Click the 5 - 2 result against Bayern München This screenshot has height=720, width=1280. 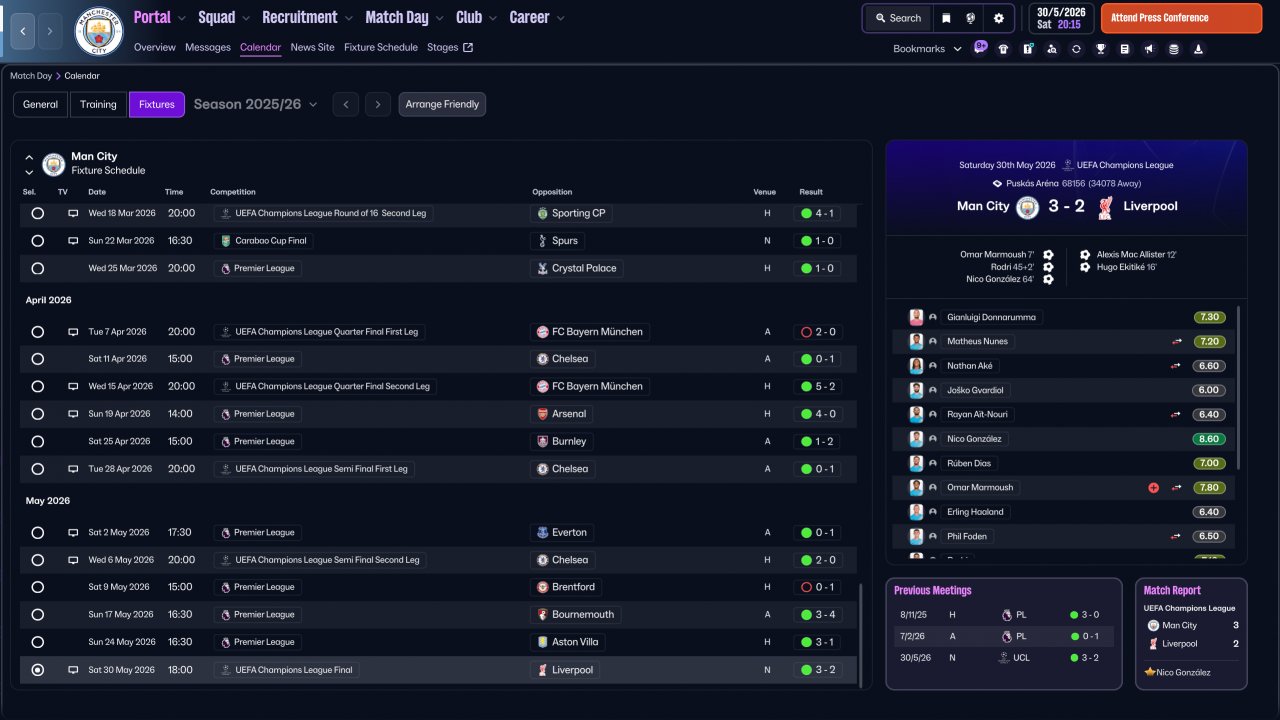pos(819,386)
